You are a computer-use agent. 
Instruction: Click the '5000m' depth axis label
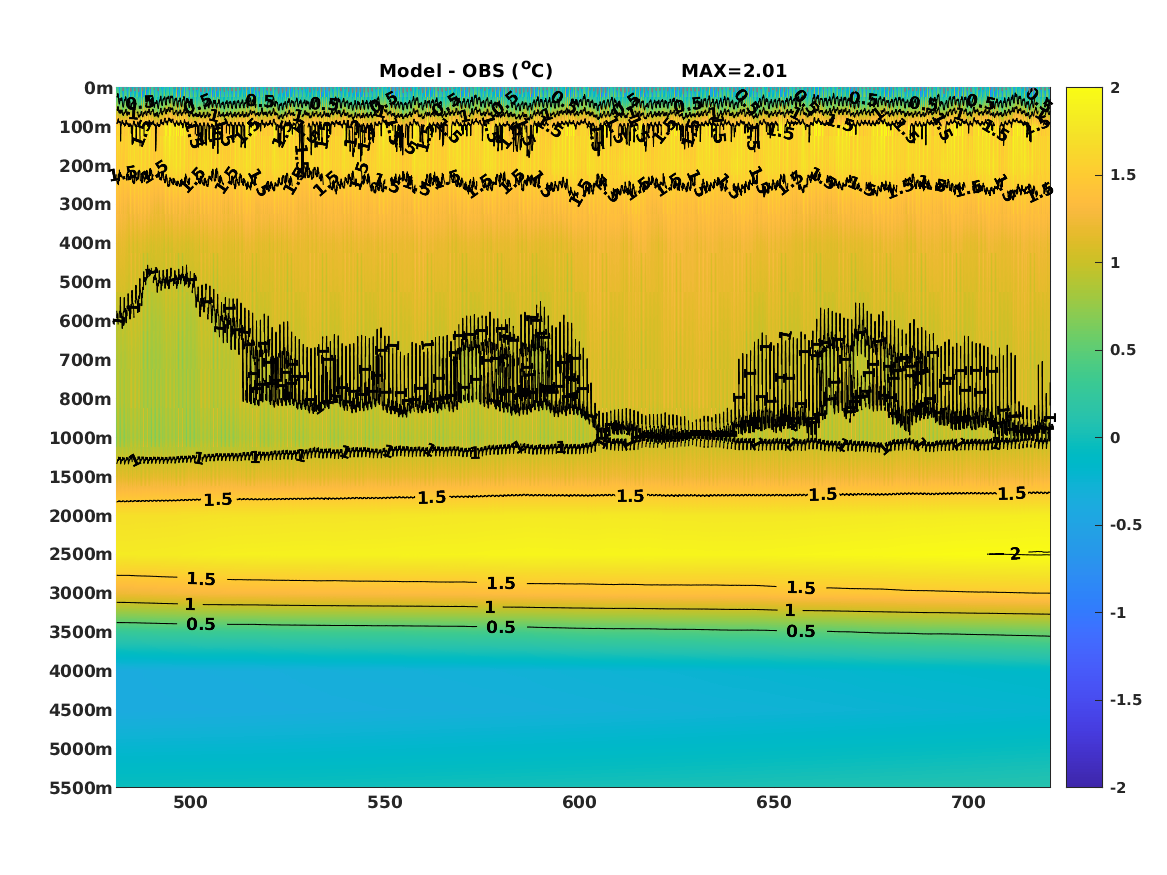(x=81, y=749)
